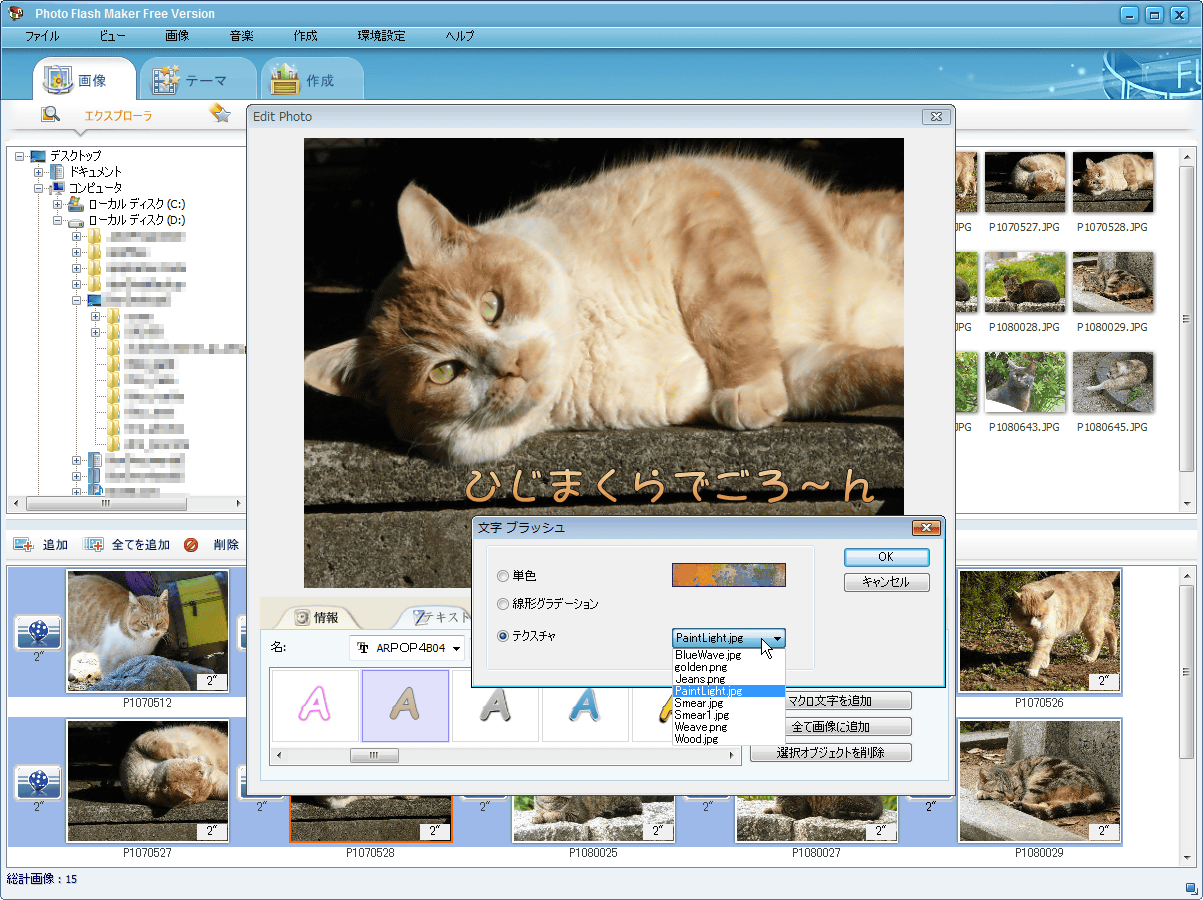Select storyboard photo P1070526
The image size is (1203, 900).
coord(1040,631)
